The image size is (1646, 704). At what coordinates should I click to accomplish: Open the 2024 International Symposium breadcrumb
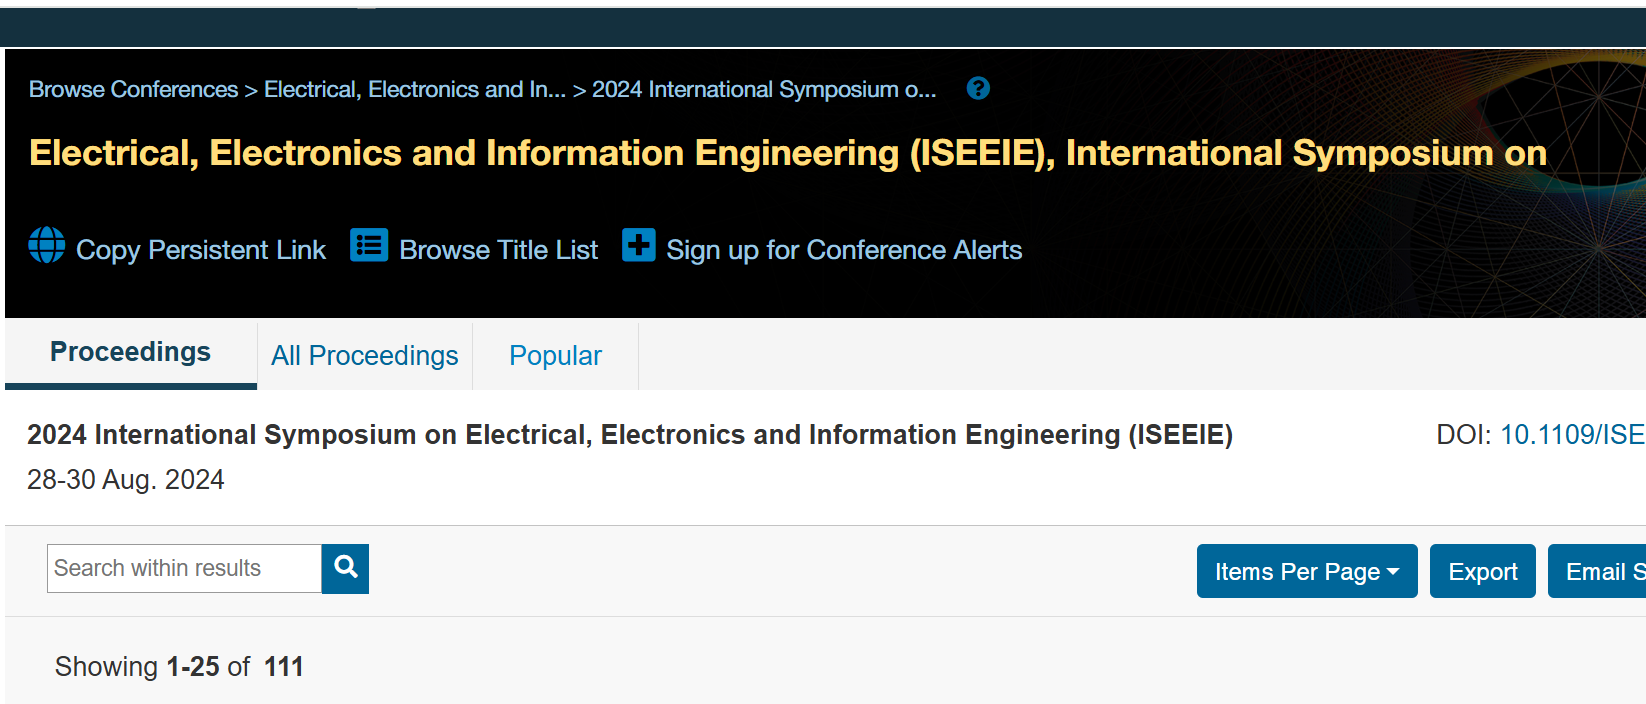tap(764, 90)
